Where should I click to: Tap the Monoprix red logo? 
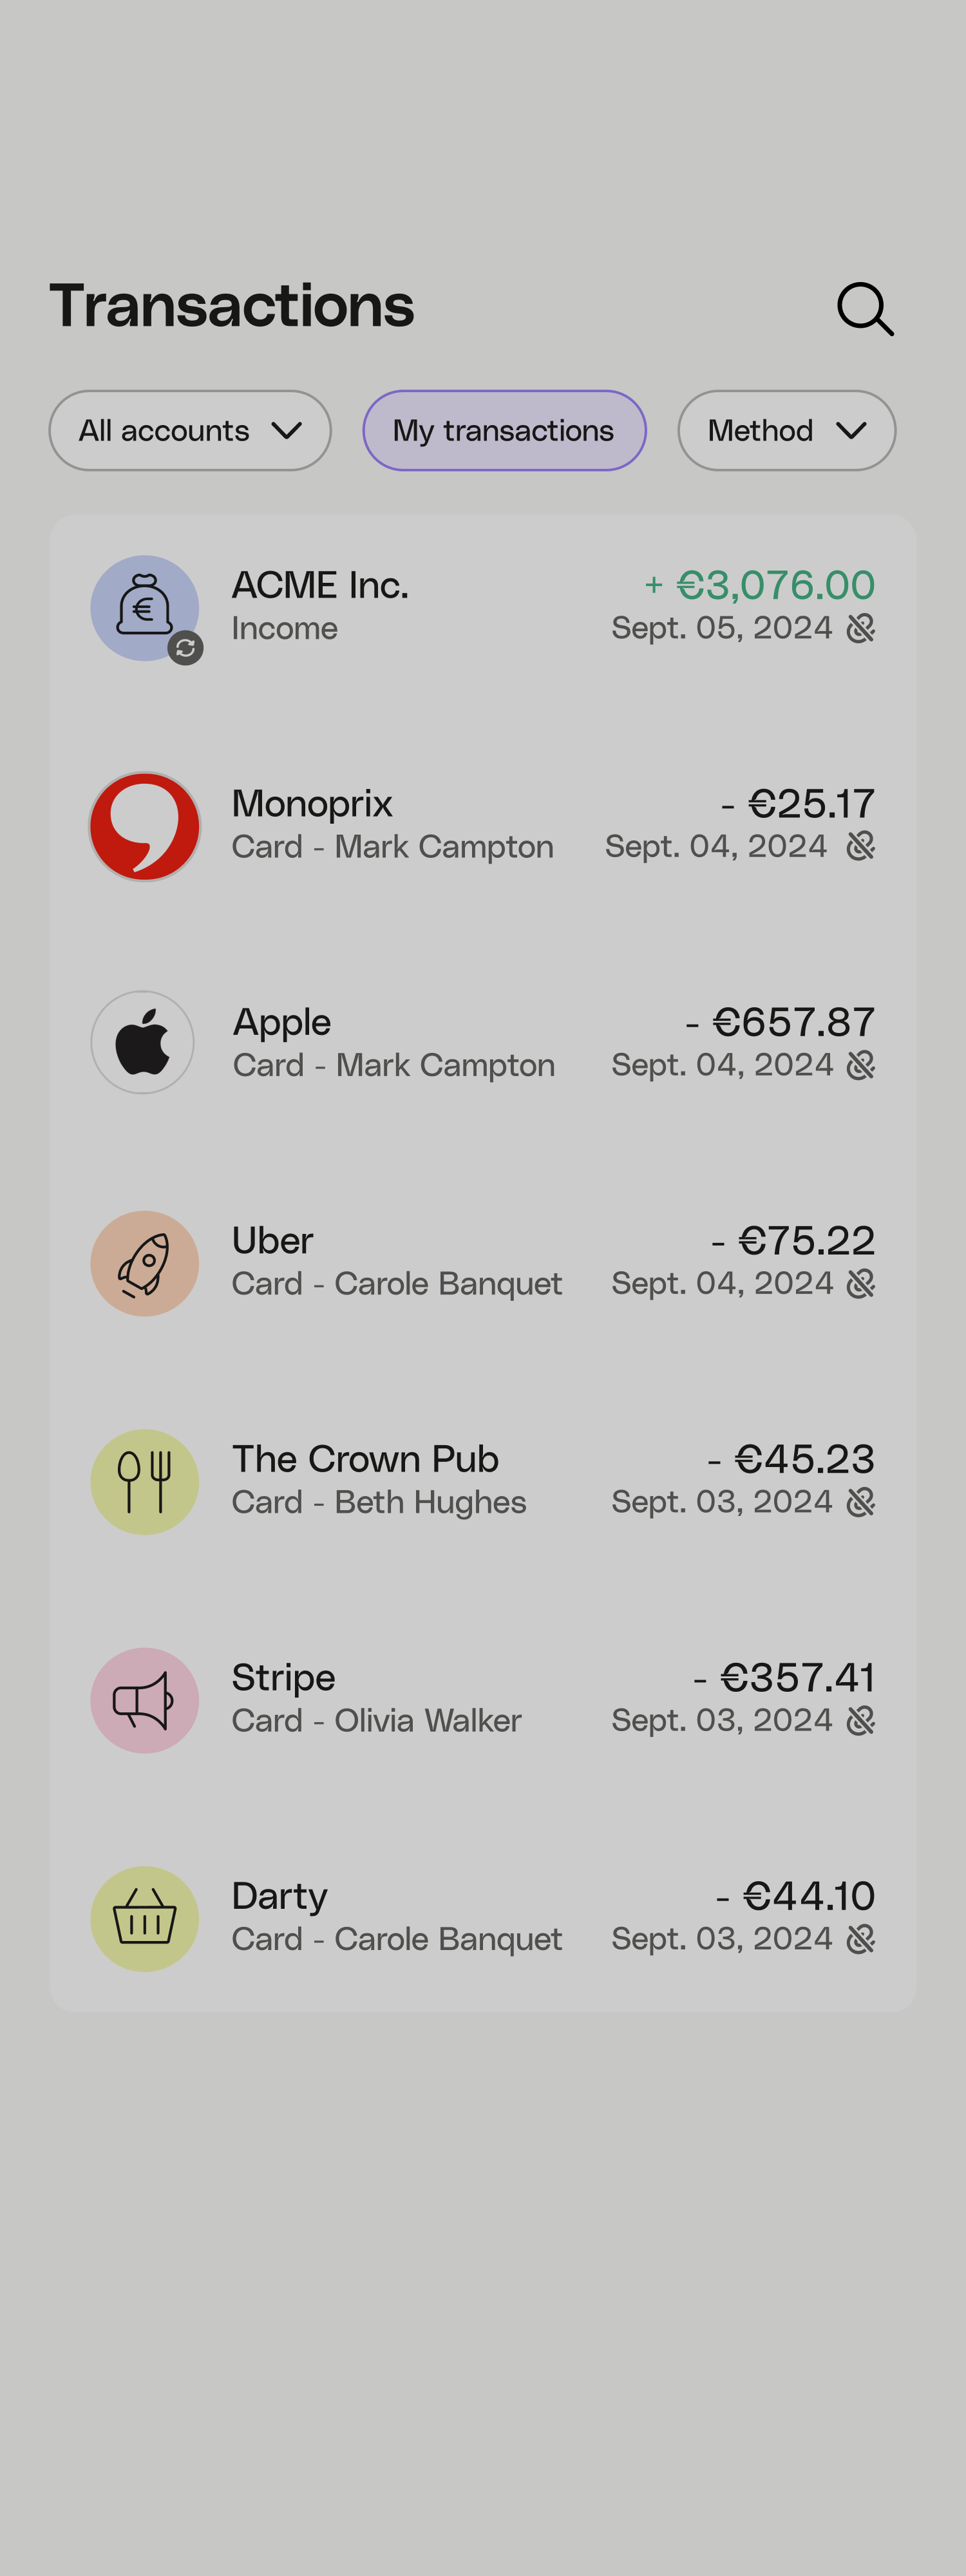[x=145, y=826]
